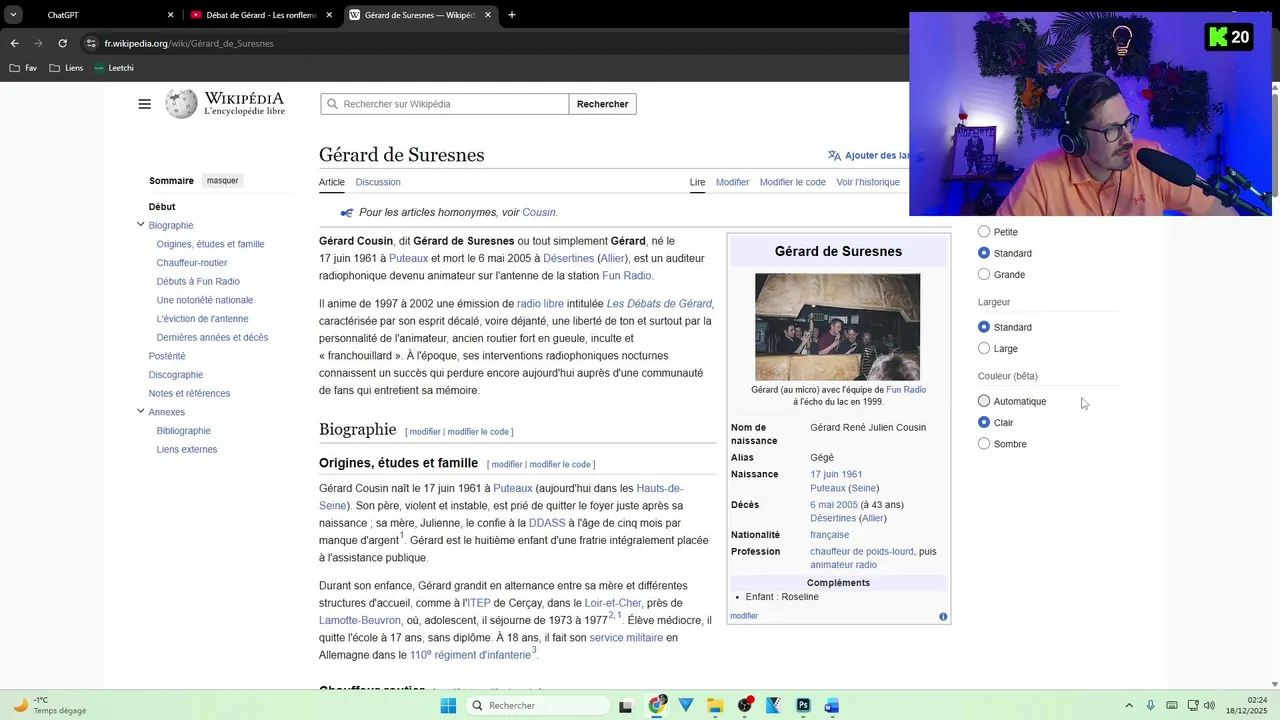Screen dimensions: 1280x720
Task: Select Grande text size
Action: coord(984,274)
